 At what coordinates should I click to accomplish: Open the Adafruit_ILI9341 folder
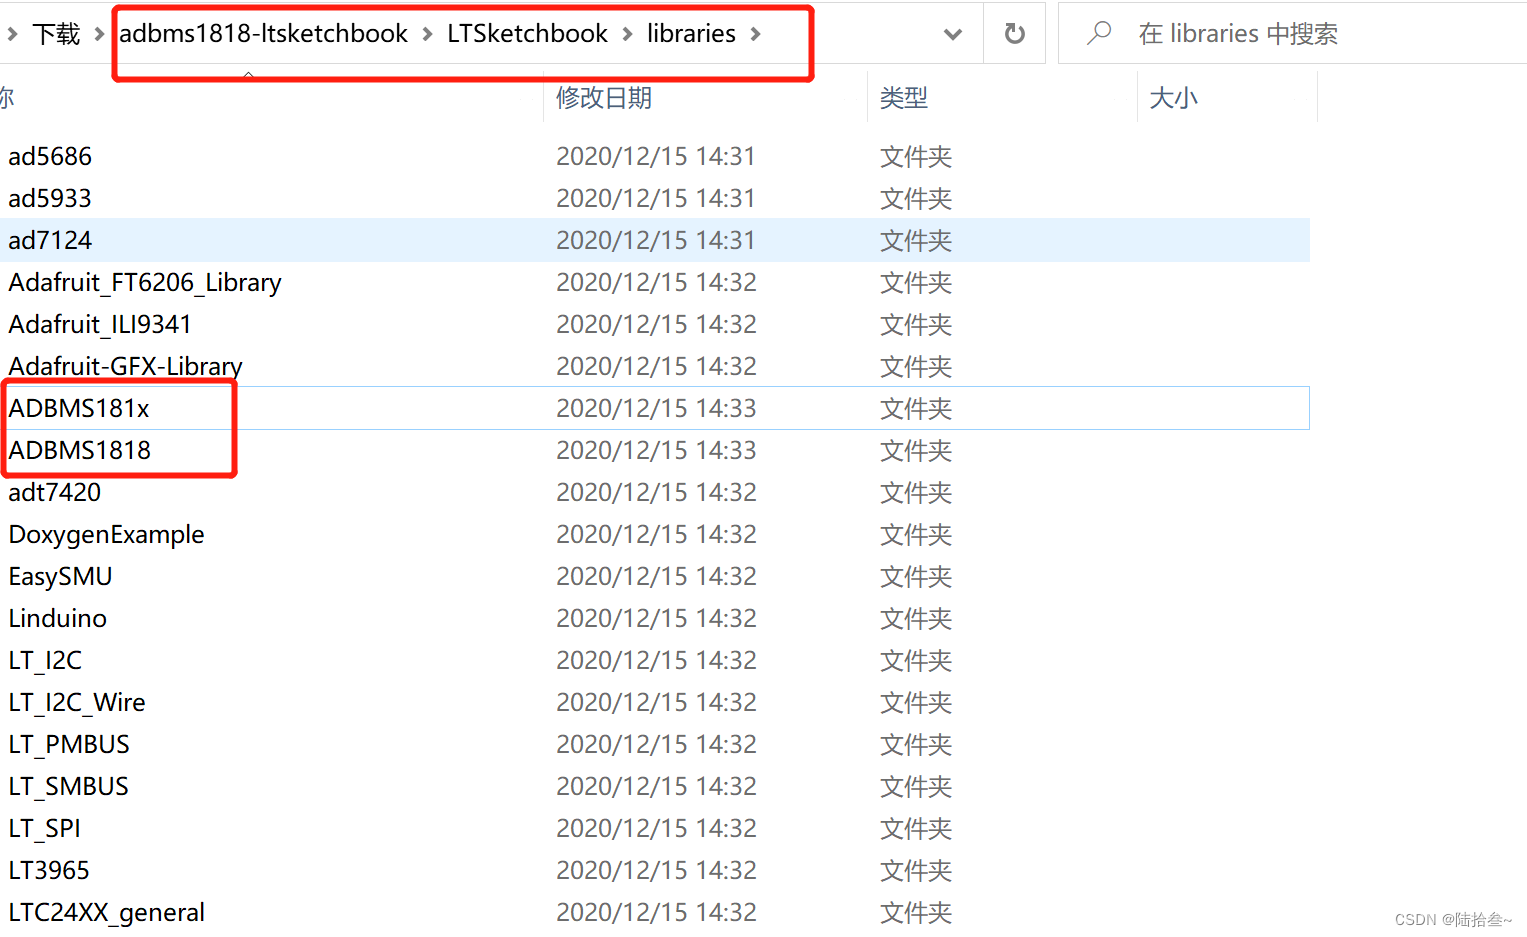click(99, 323)
